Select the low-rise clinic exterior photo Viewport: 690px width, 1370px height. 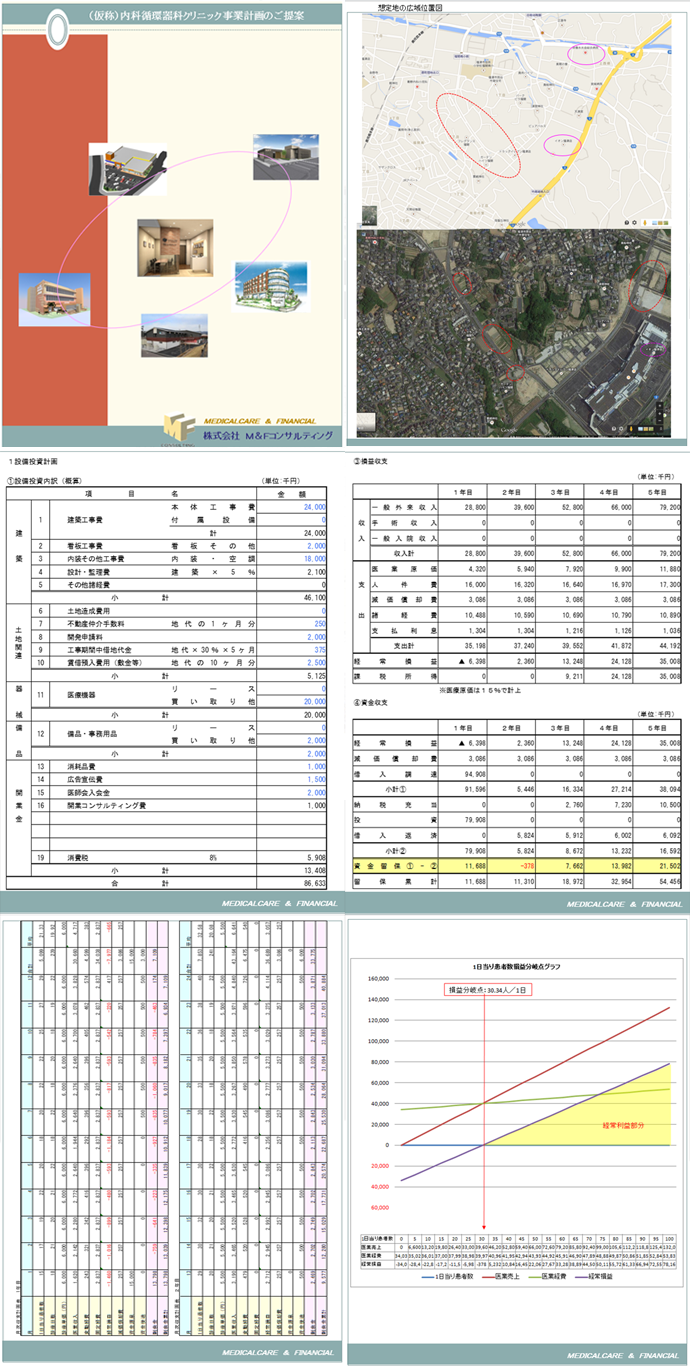coord(175,335)
